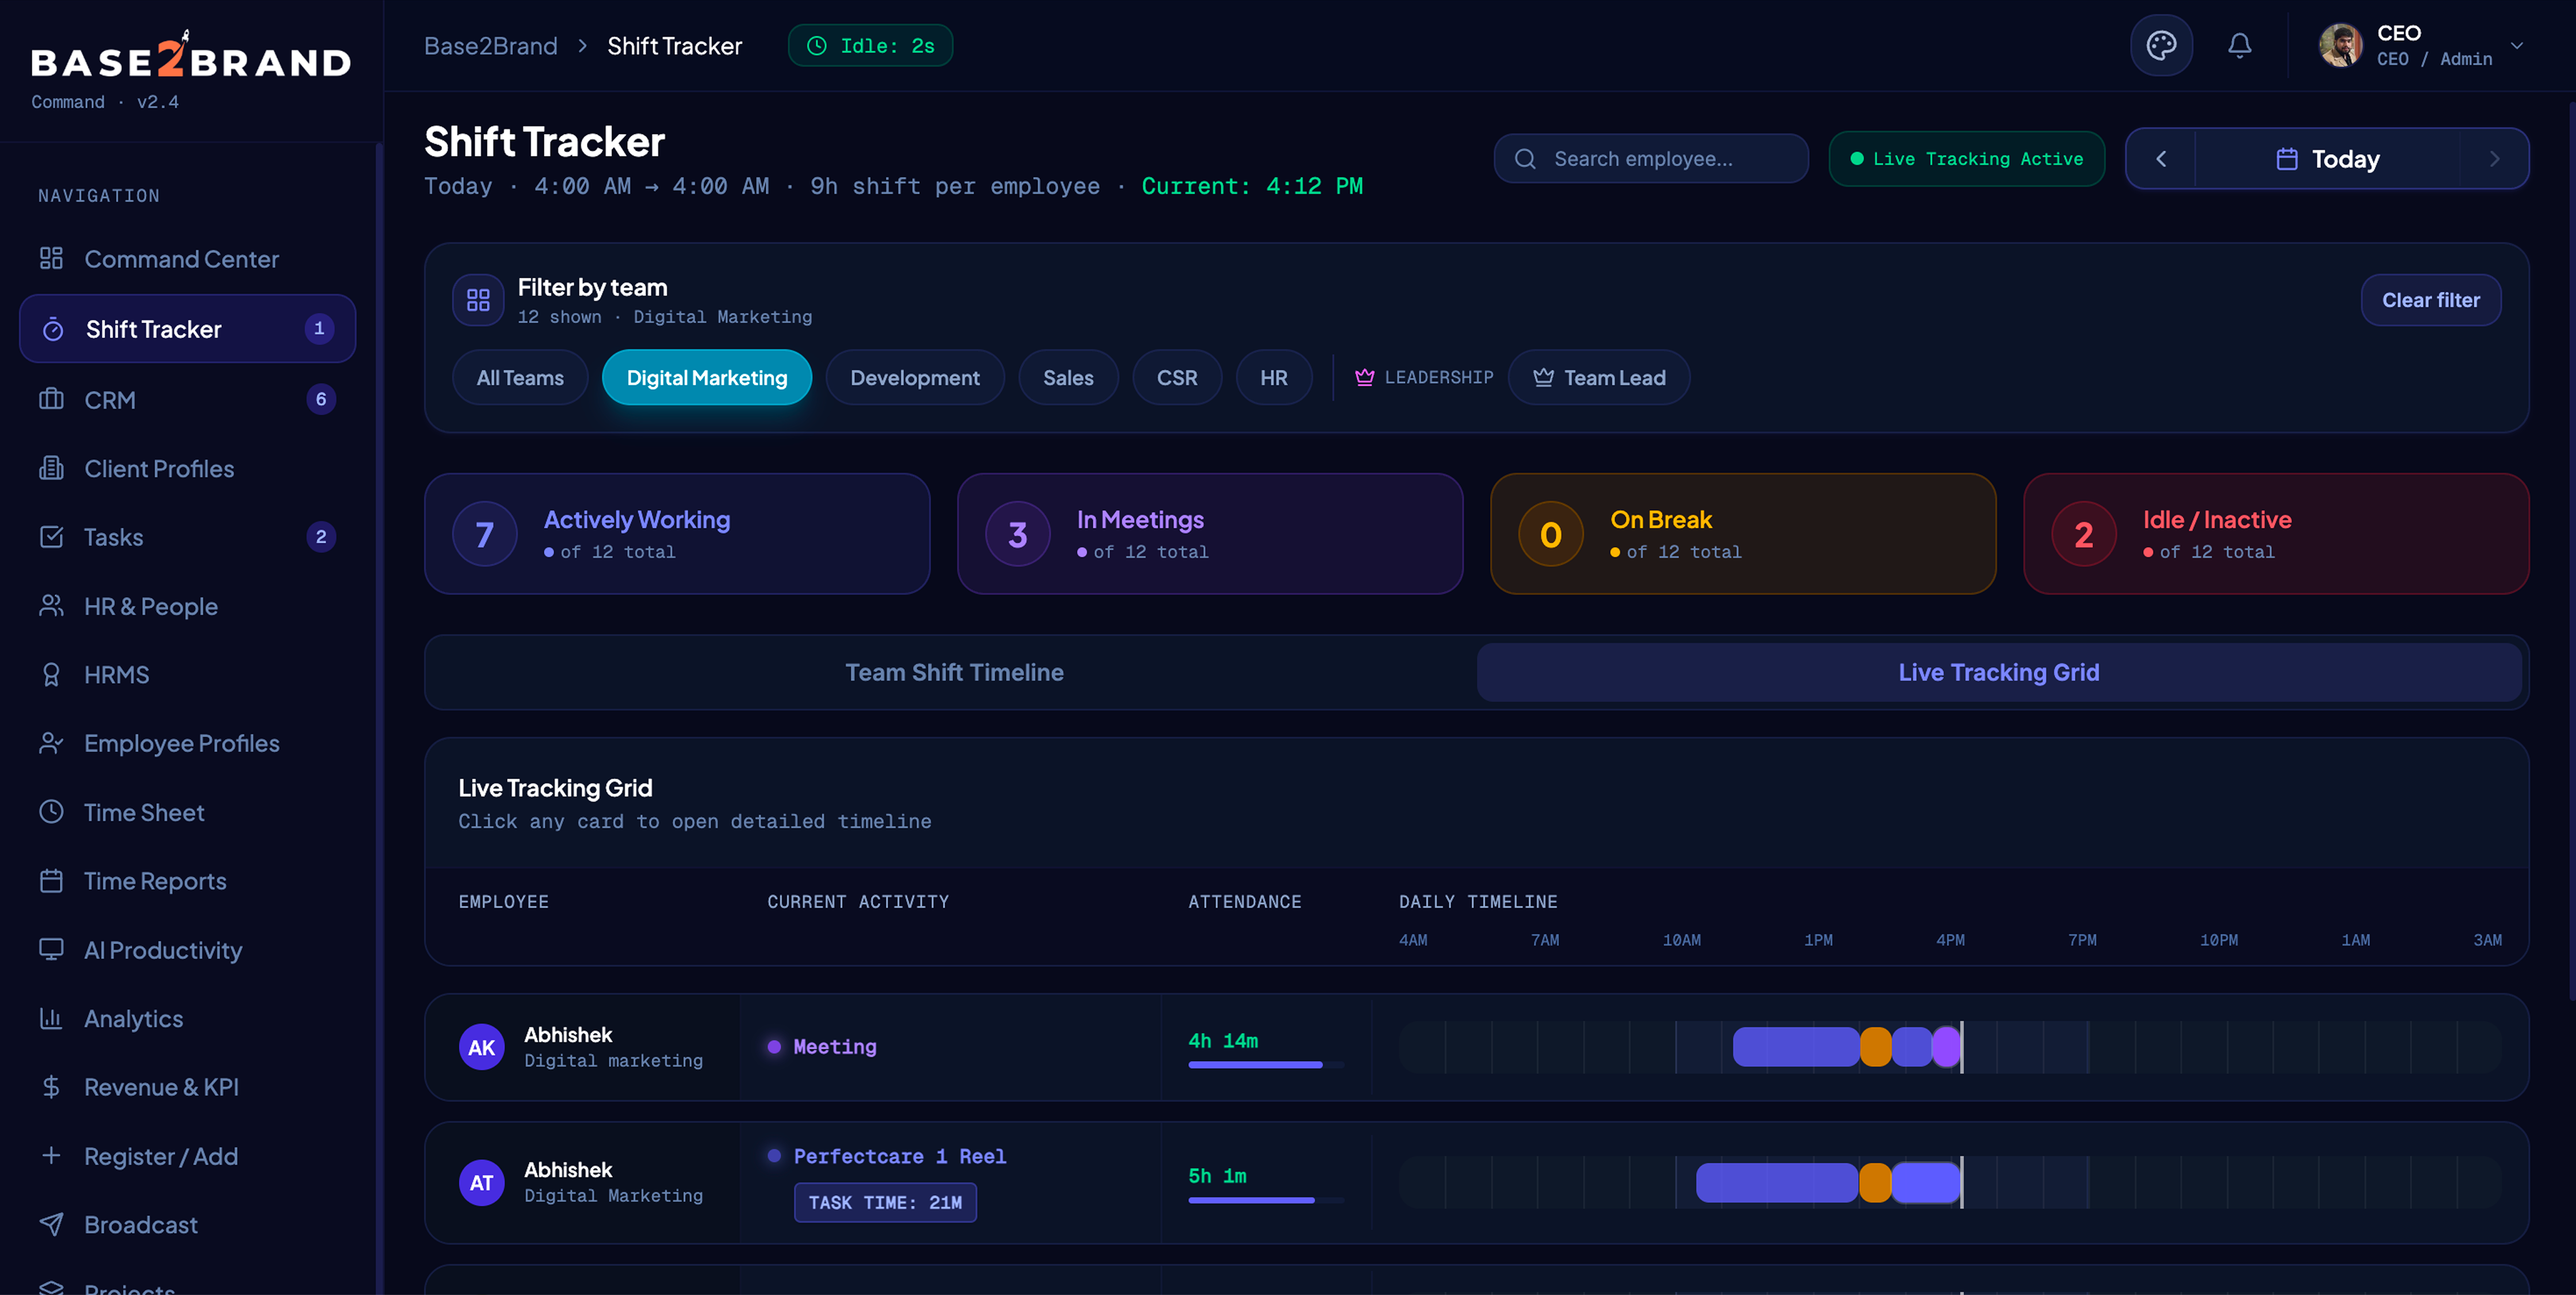Image resolution: width=2576 pixels, height=1295 pixels.
Task: Open the On Break stat card
Action: 1743,534
